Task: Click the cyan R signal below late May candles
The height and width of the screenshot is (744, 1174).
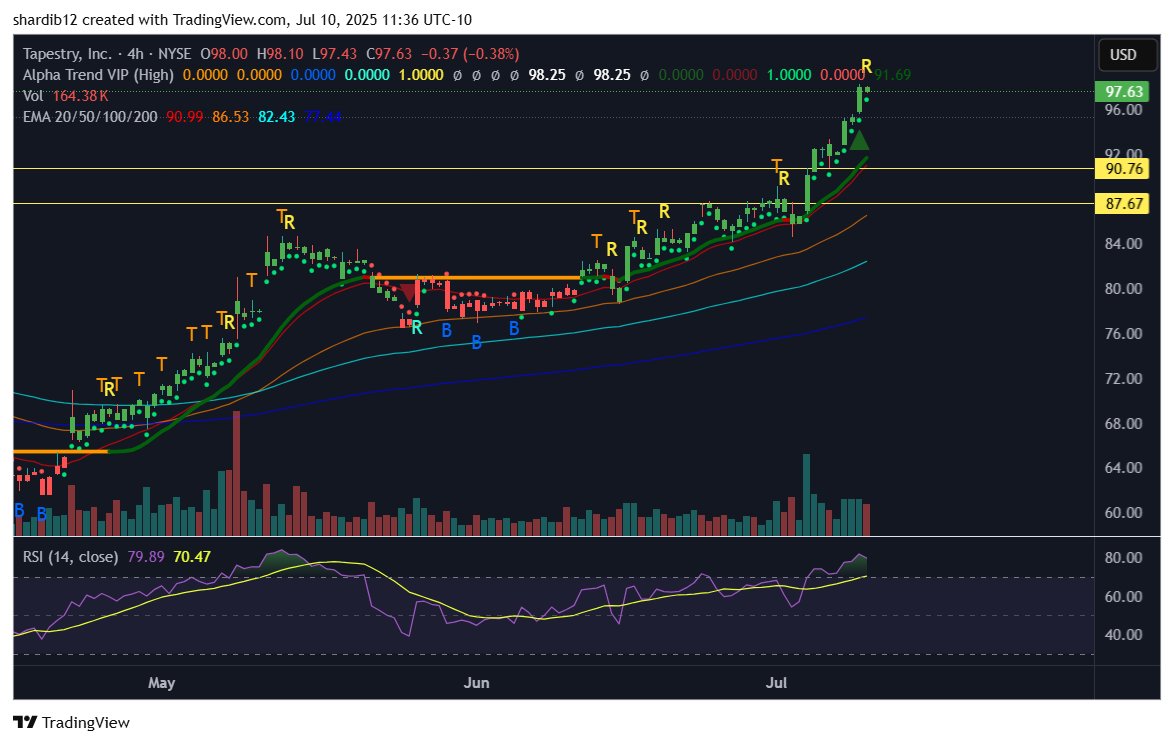Action: (417, 327)
